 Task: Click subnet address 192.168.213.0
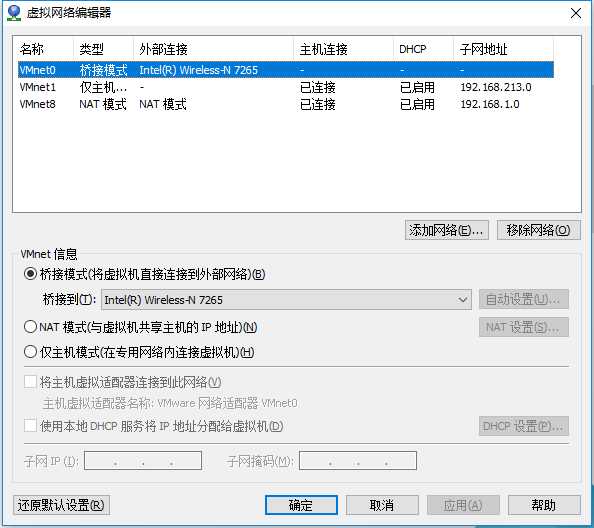496,87
